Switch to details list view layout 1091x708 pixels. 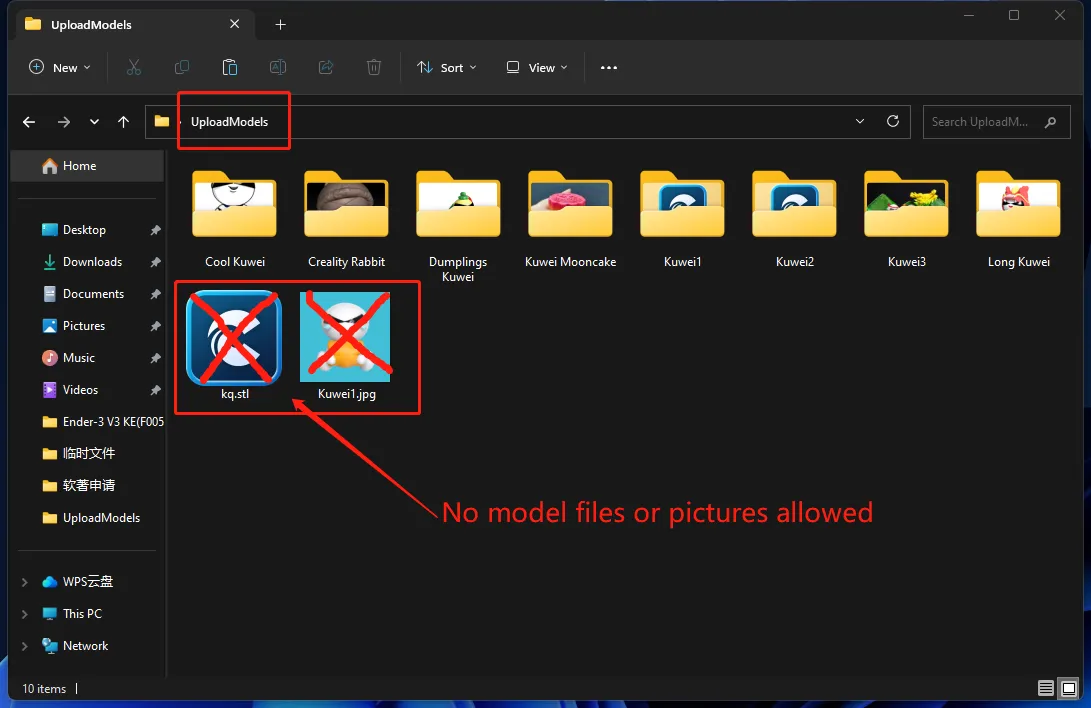click(x=1045, y=688)
